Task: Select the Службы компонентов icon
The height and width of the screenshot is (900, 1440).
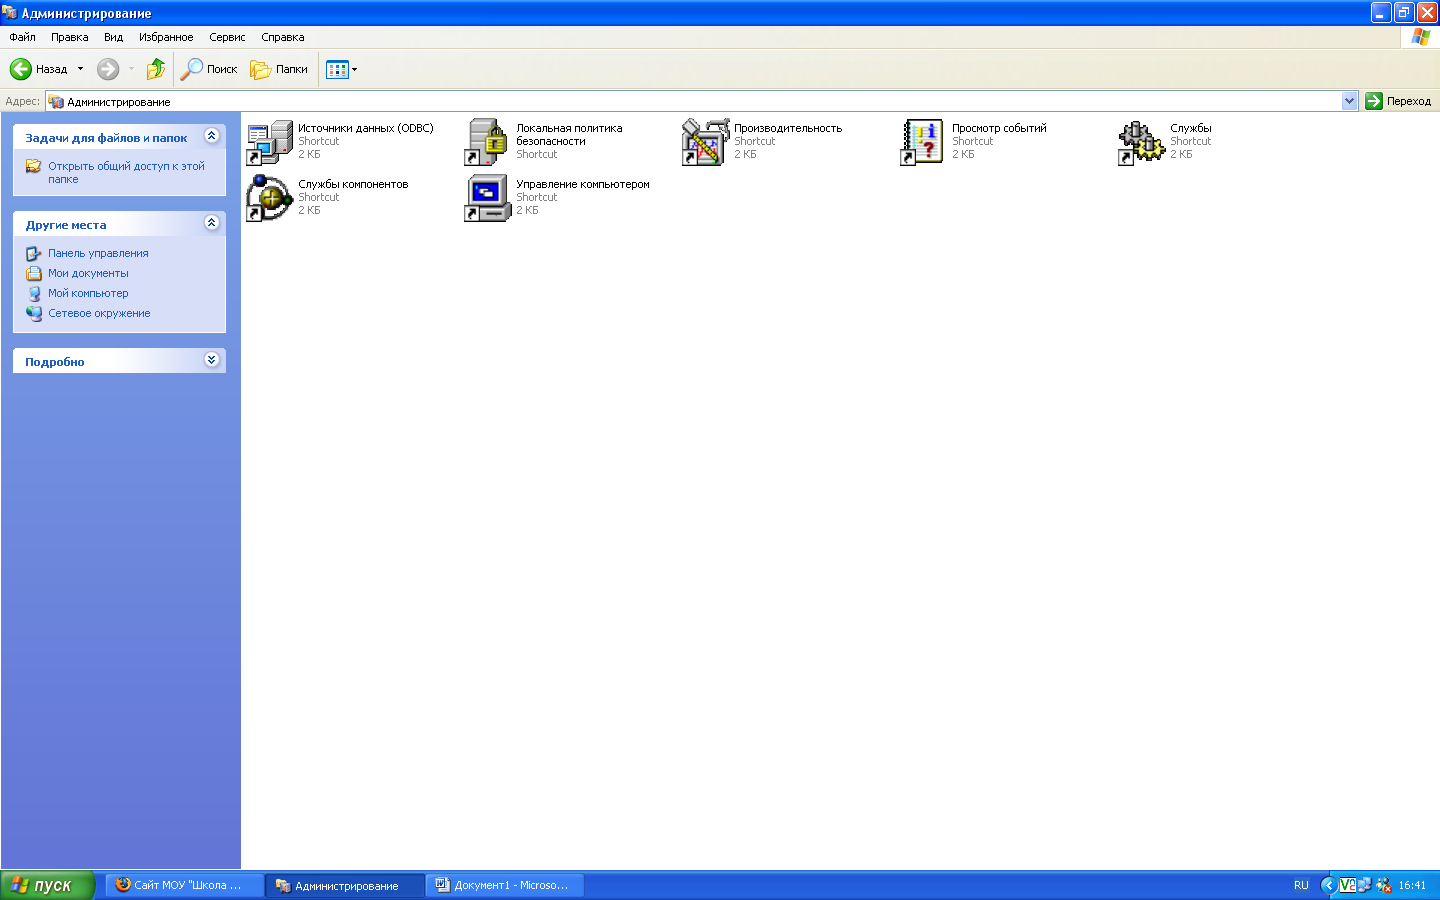Action: coord(269,198)
